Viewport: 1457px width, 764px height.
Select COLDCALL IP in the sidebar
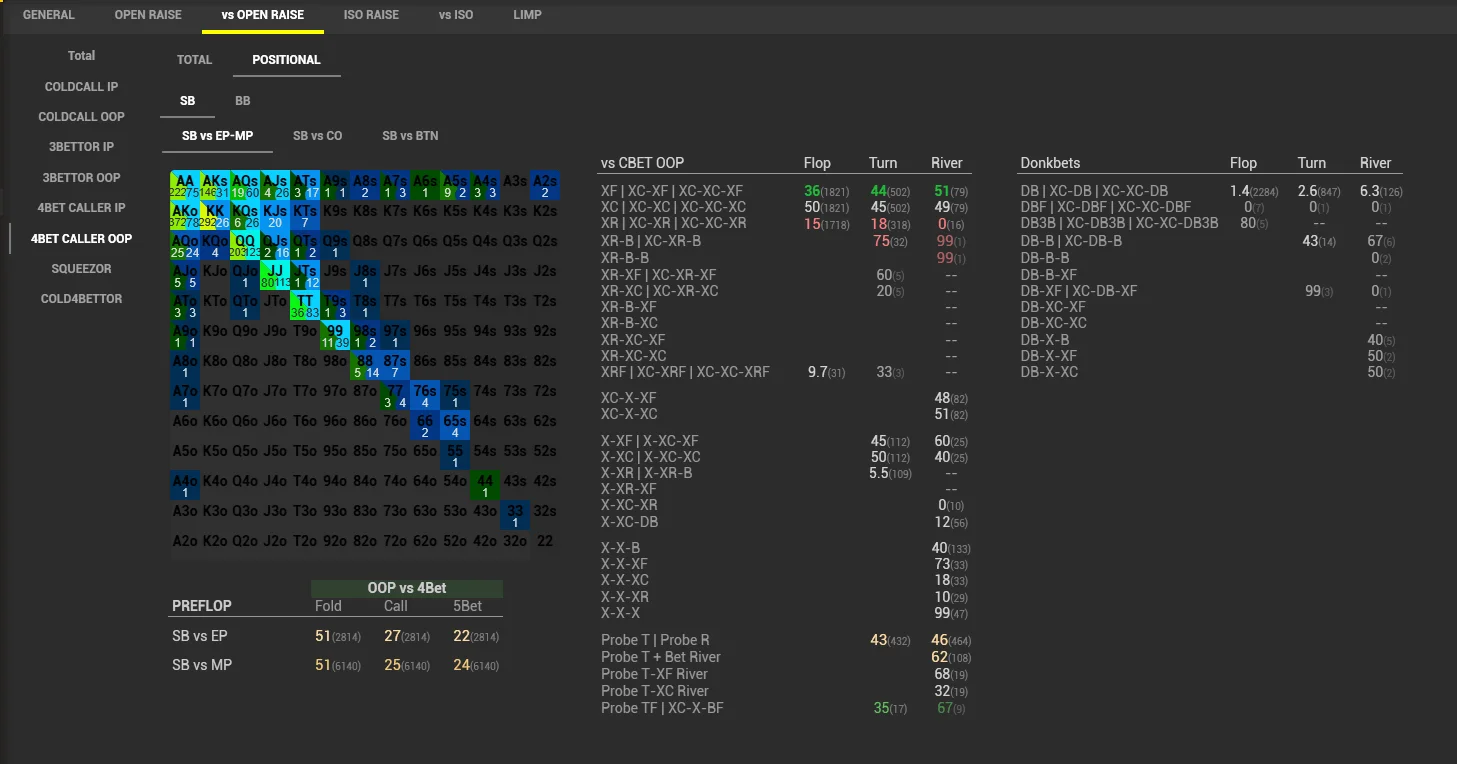81,87
